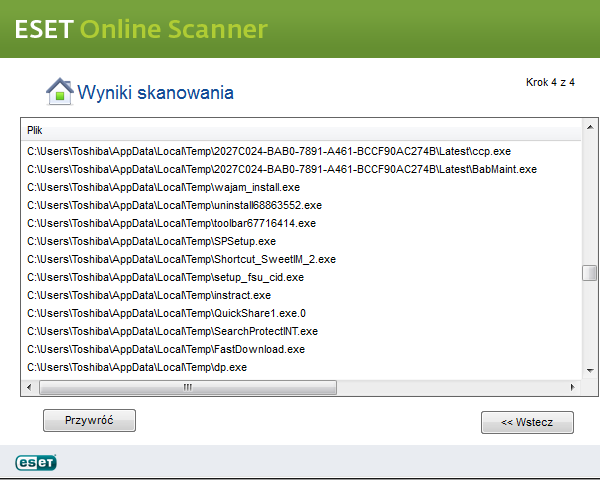Select the row ending in Latest\ccp.exe
The height and width of the screenshot is (480, 600).
click(x=302, y=151)
